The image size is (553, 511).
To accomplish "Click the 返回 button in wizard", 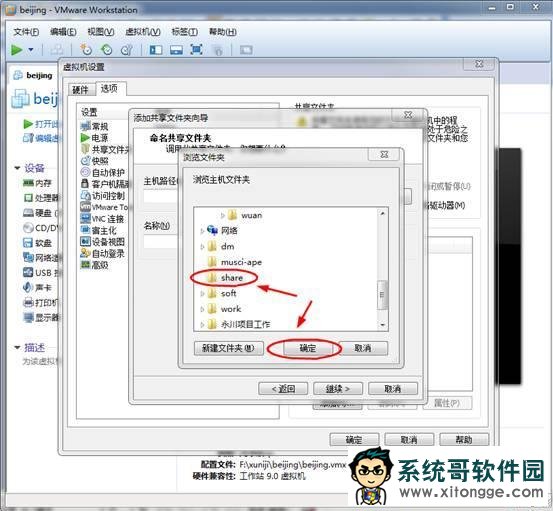I will (x=283, y=389).
